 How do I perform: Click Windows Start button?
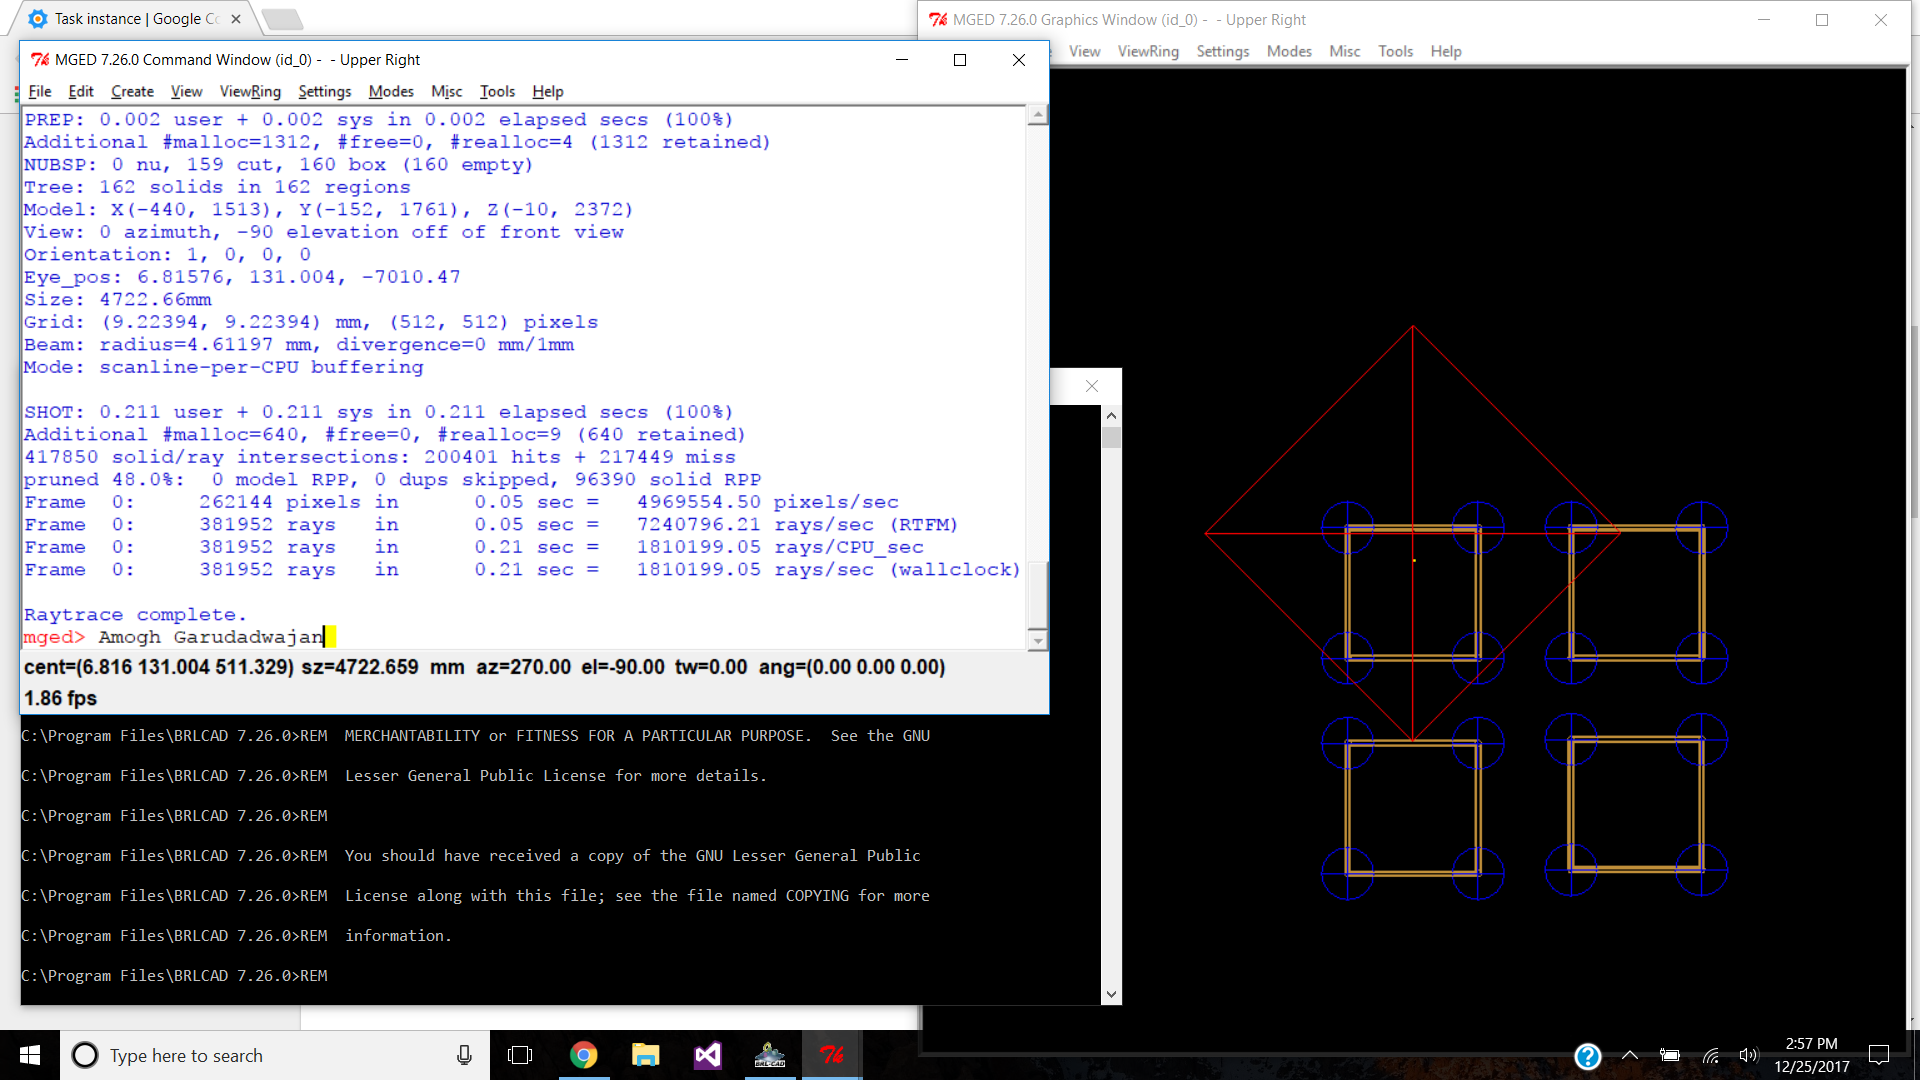click(30, 1055)
